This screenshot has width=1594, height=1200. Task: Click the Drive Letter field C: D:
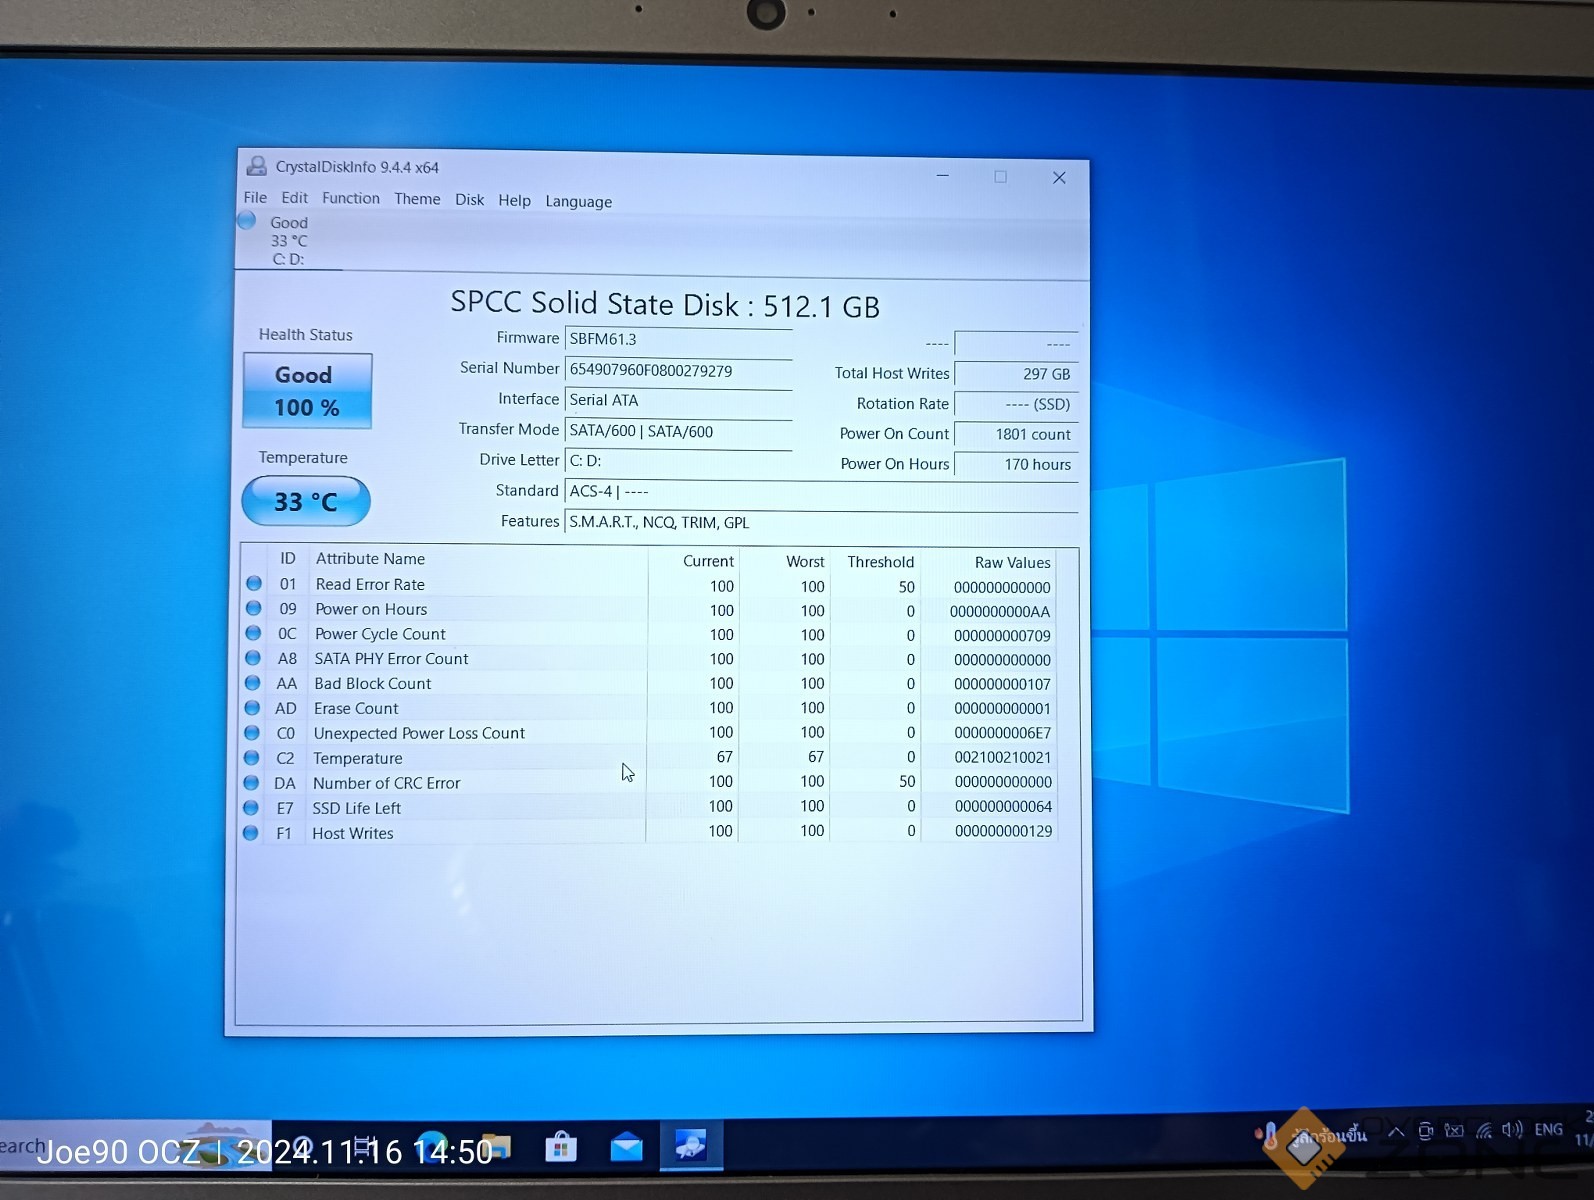[679, 461]
